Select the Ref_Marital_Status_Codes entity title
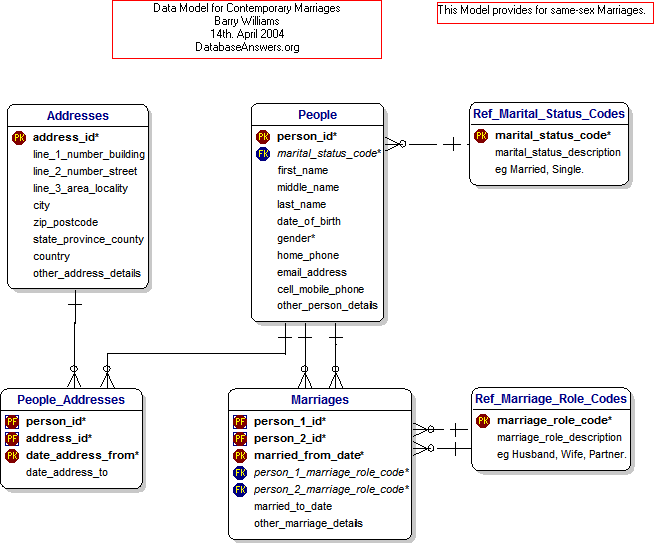The width and height of the screenshot is (659, 545). tap(549, 114)
